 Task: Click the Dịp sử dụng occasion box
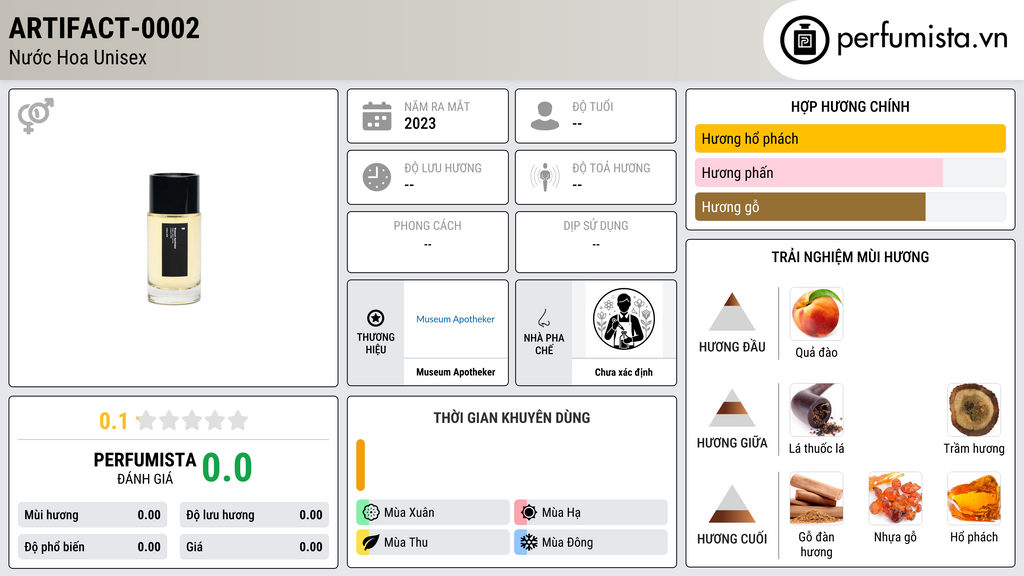coord(596,242)
